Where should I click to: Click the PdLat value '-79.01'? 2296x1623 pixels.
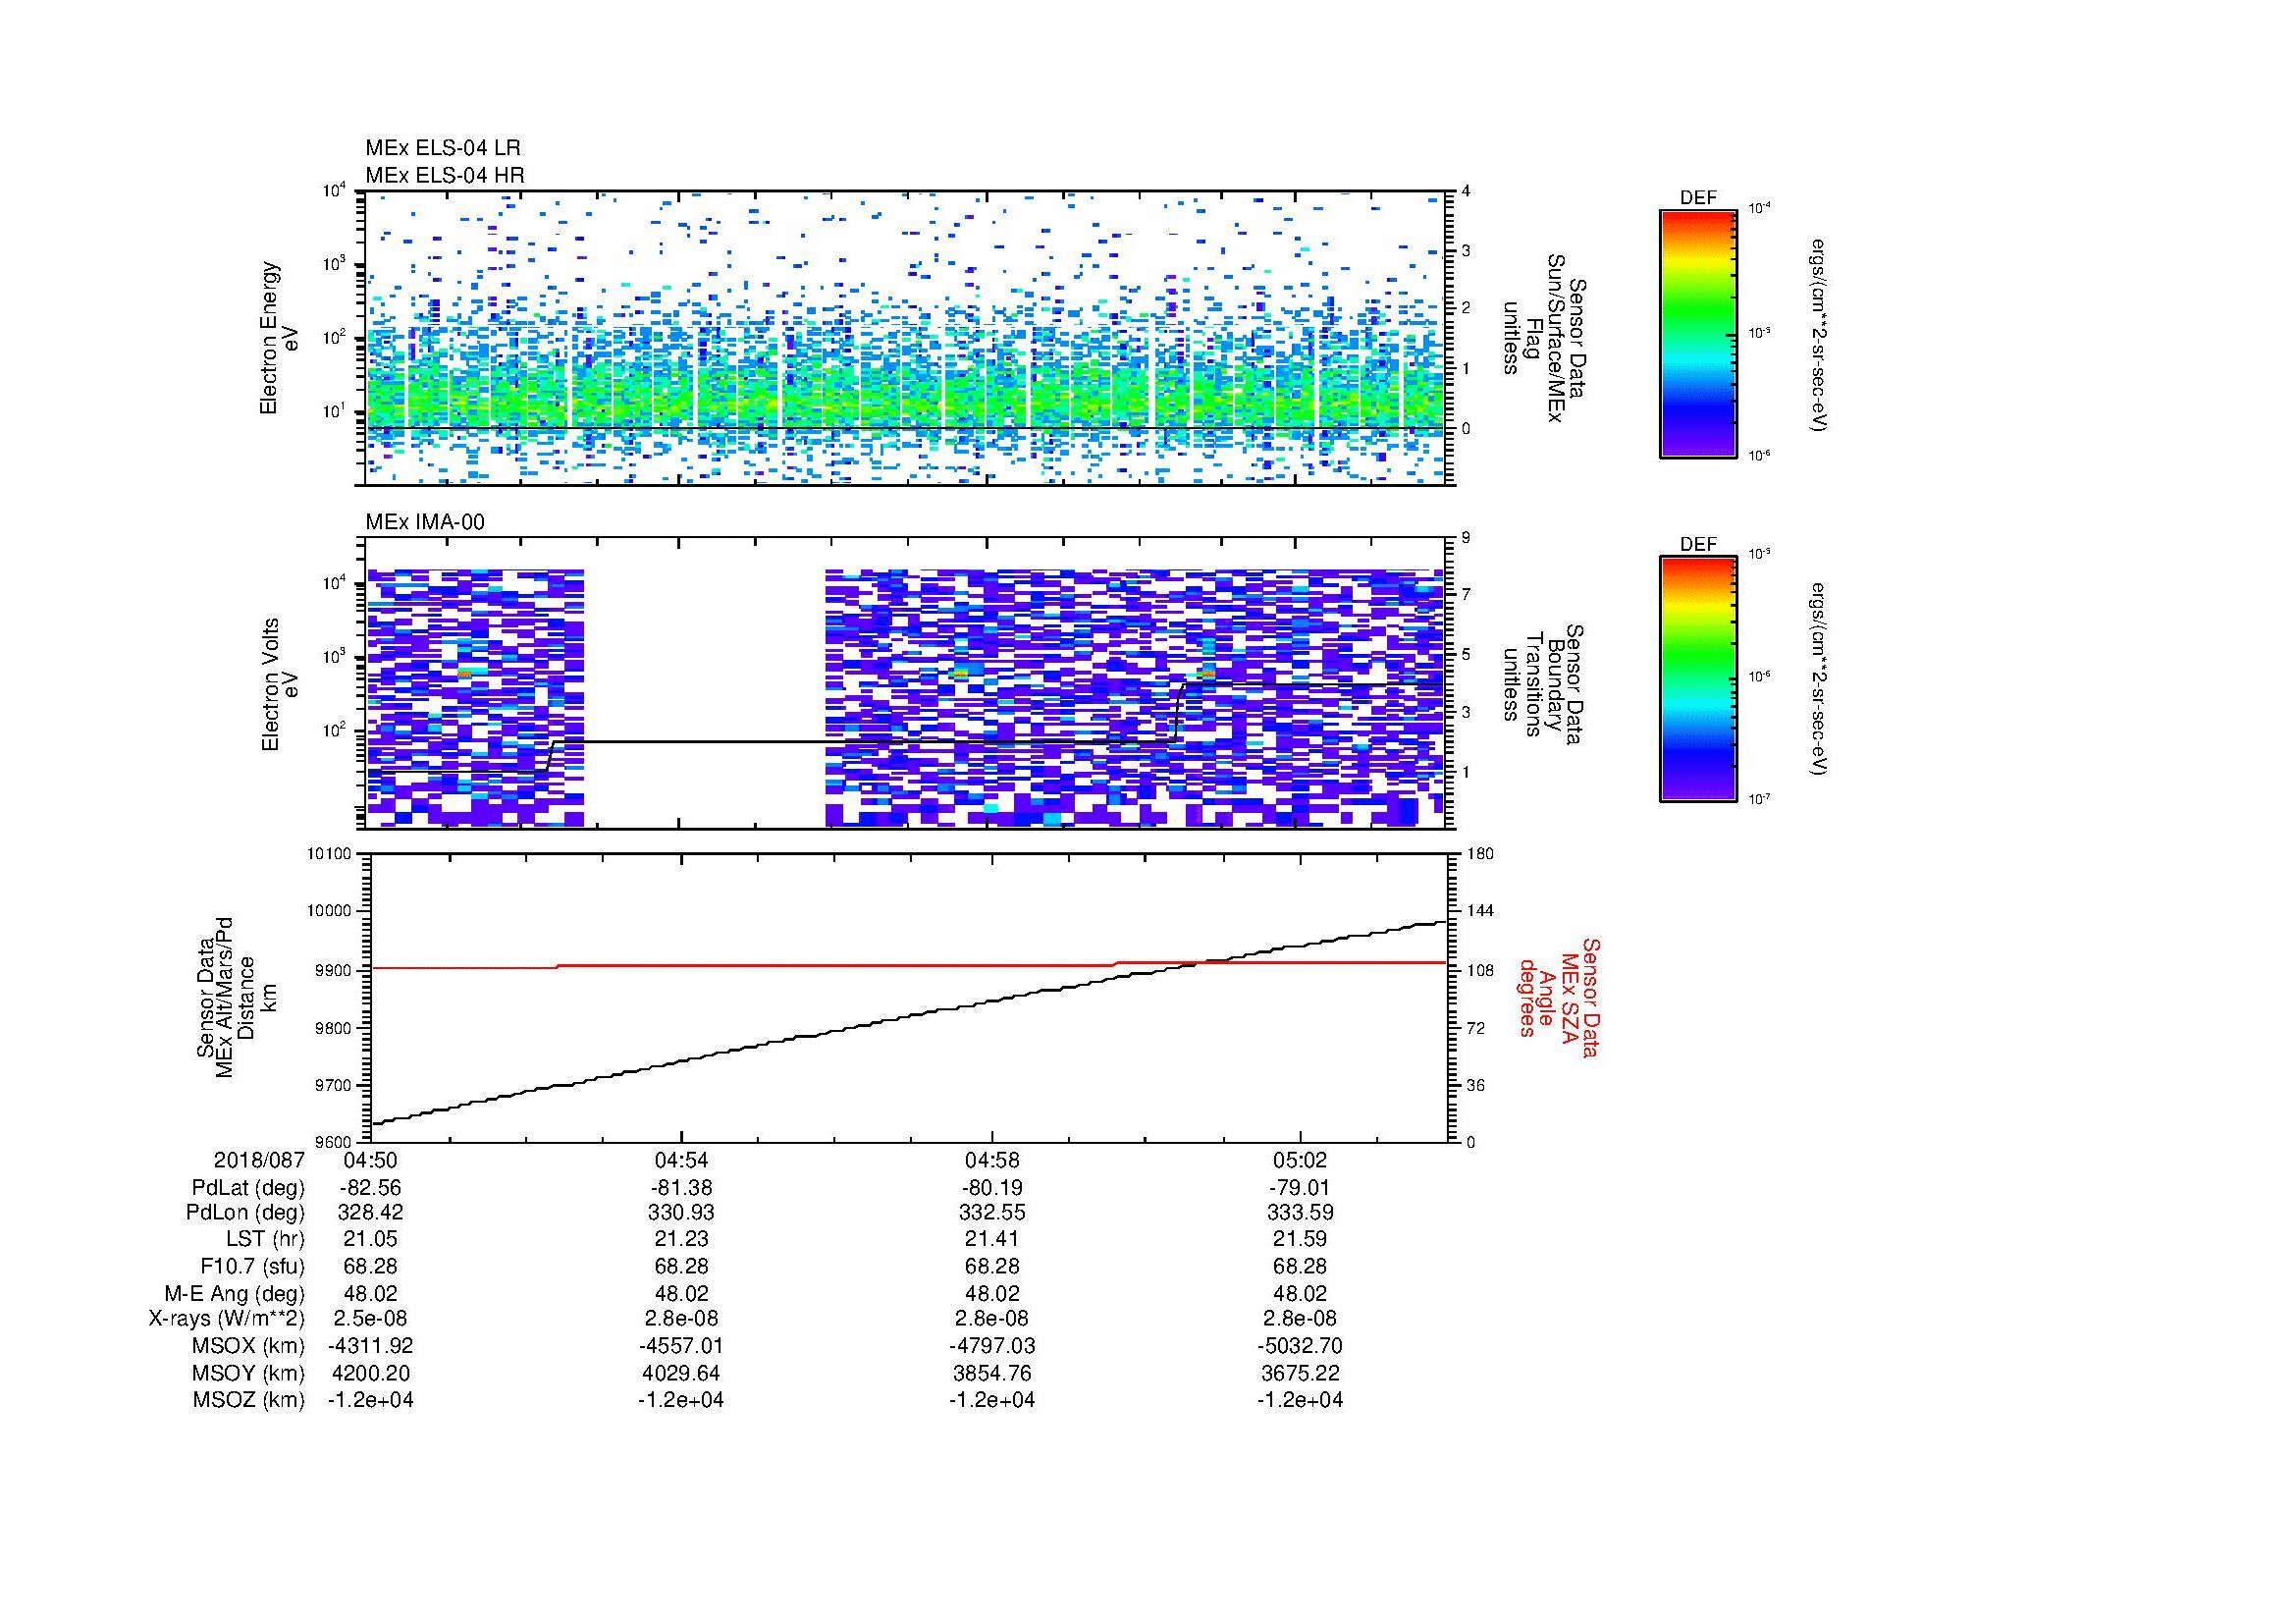1300,1188
